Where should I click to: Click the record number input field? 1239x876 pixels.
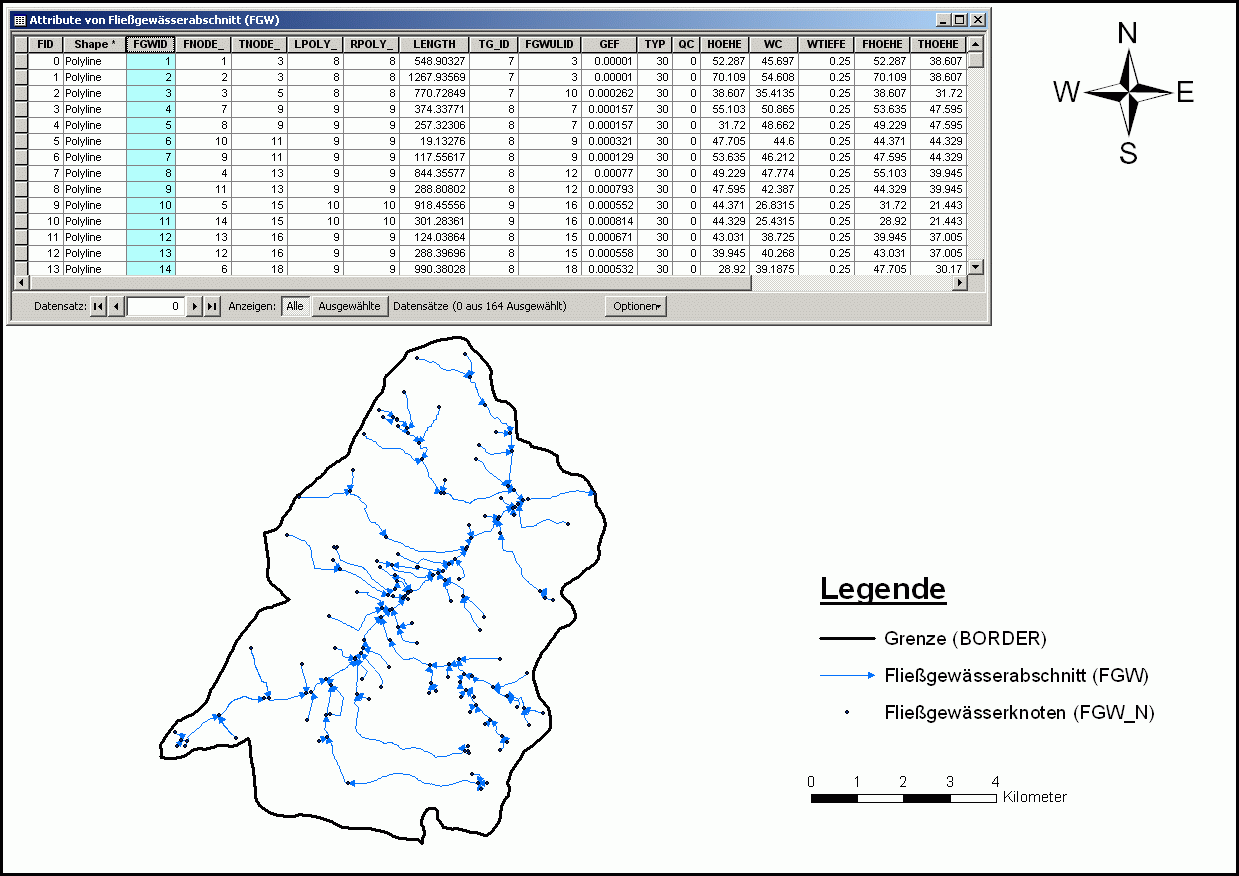click(x=155, y=307)
